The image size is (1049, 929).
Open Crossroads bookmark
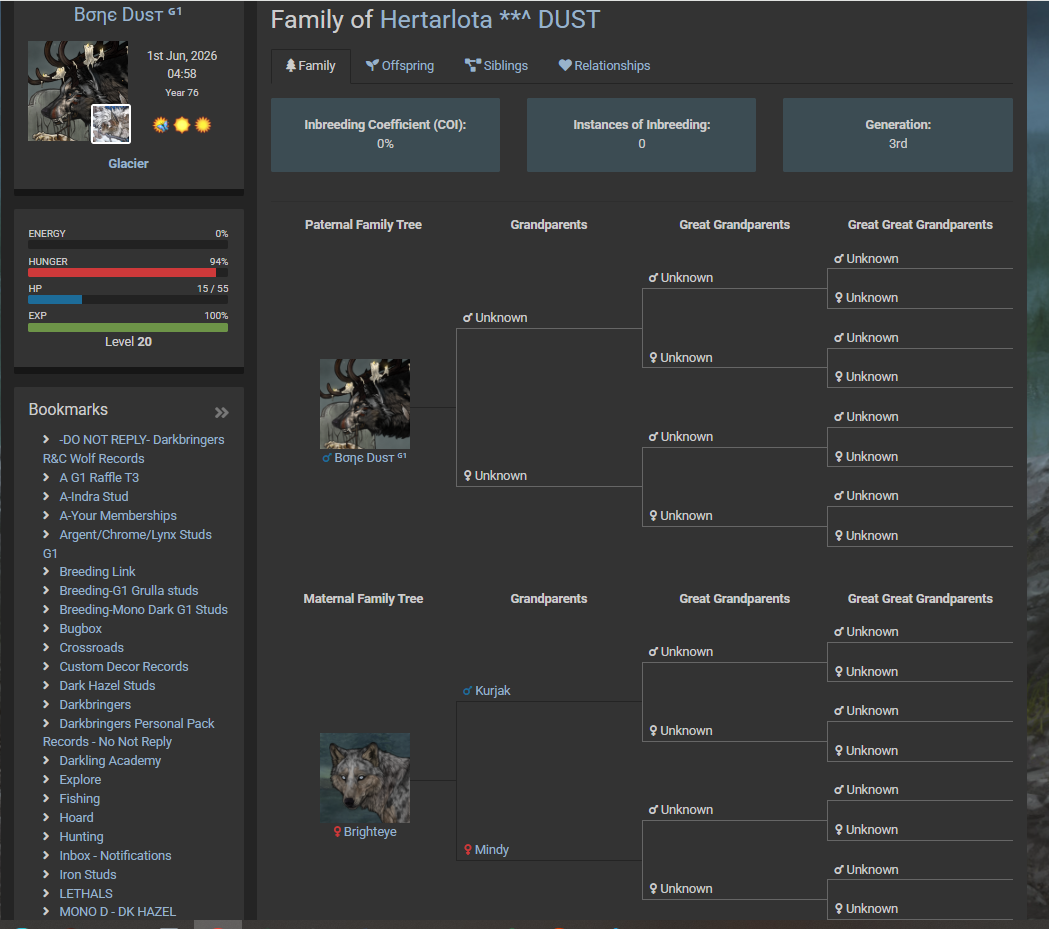click(x=91, y=647)
